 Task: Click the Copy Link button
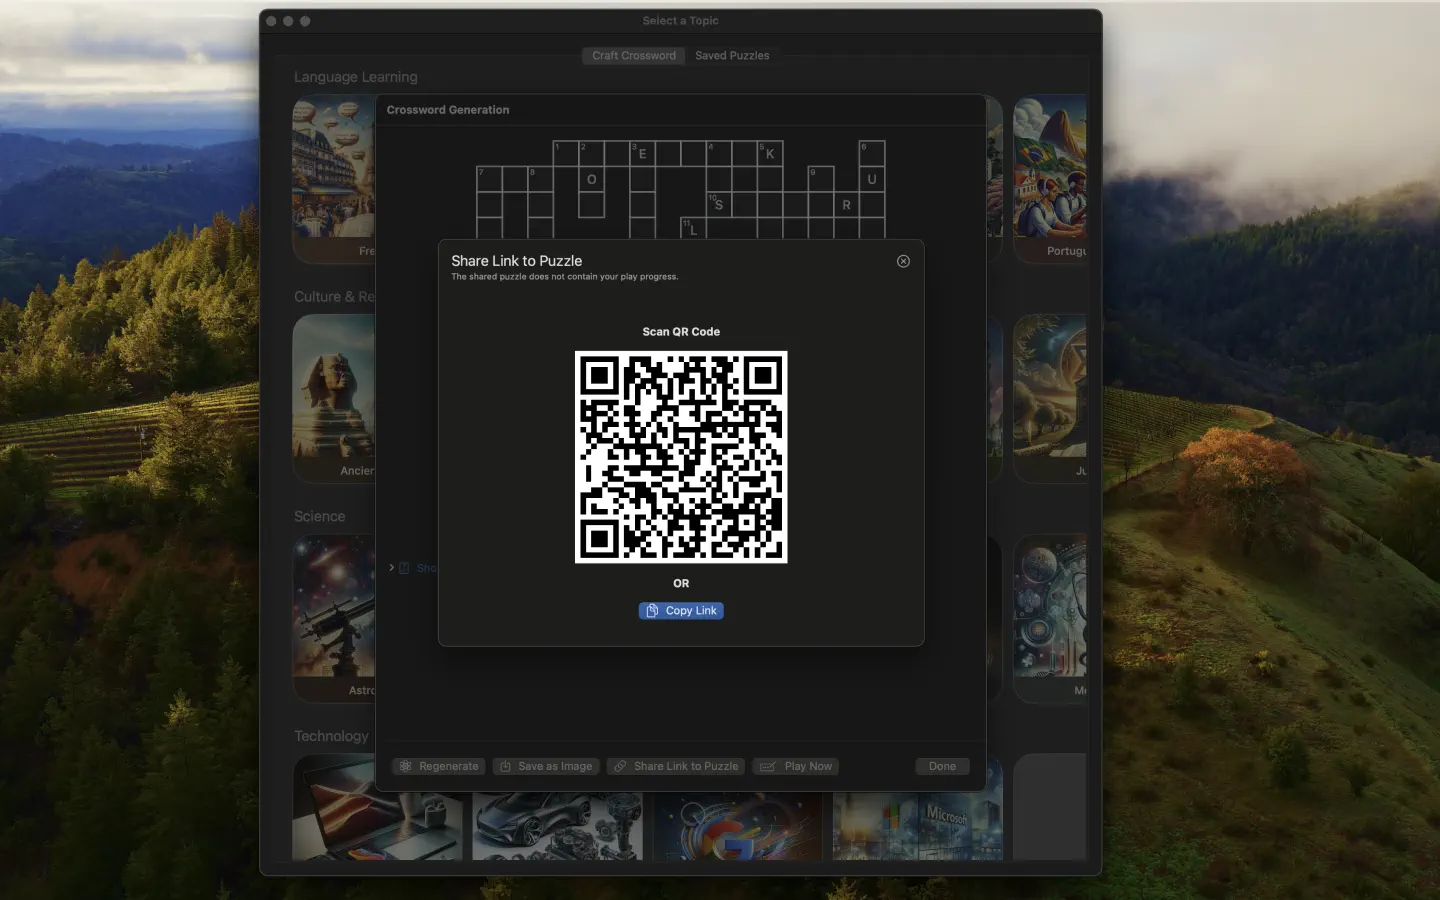click(x=681, y=611)
